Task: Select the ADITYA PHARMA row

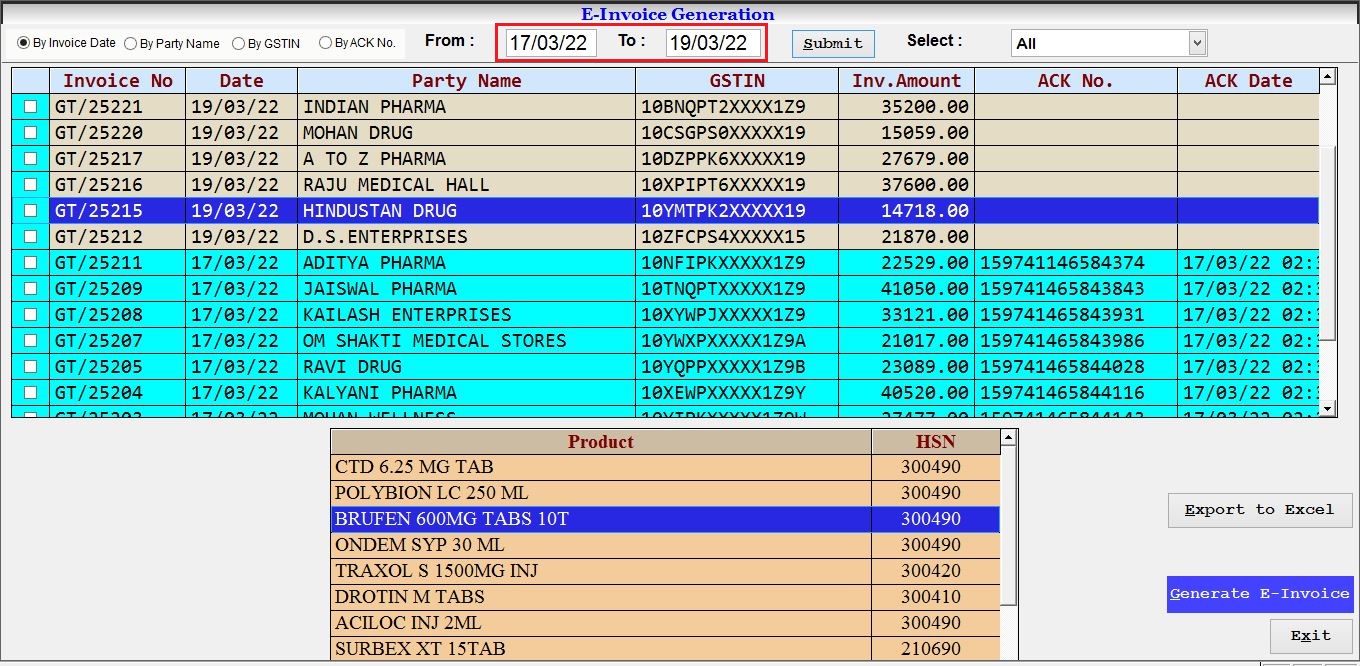Action: 665,262
